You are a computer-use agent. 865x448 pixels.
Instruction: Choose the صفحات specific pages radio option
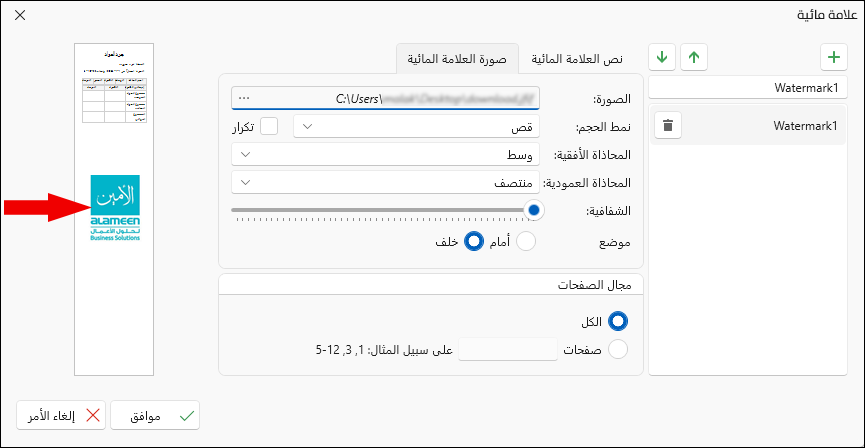pyautogui.click(x=618, y=349)
